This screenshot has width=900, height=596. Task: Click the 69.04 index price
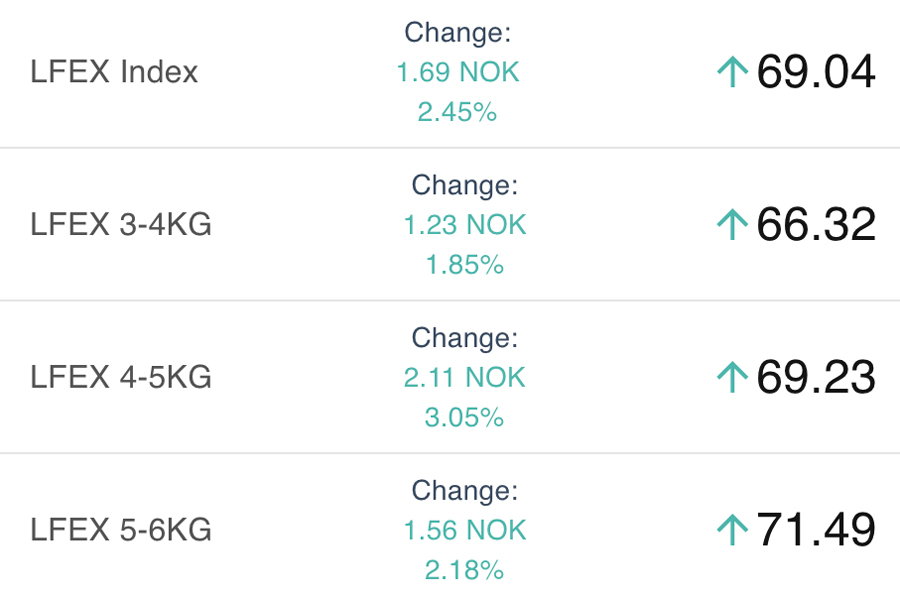pos(816,72)
